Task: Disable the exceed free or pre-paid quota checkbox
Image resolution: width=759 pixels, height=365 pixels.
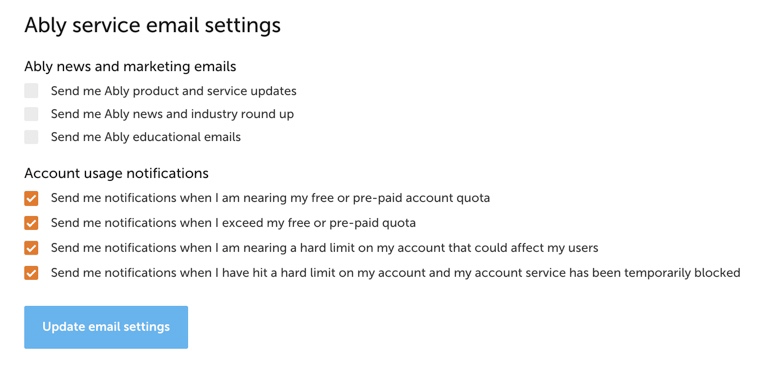Action: (x=31, y=223)
